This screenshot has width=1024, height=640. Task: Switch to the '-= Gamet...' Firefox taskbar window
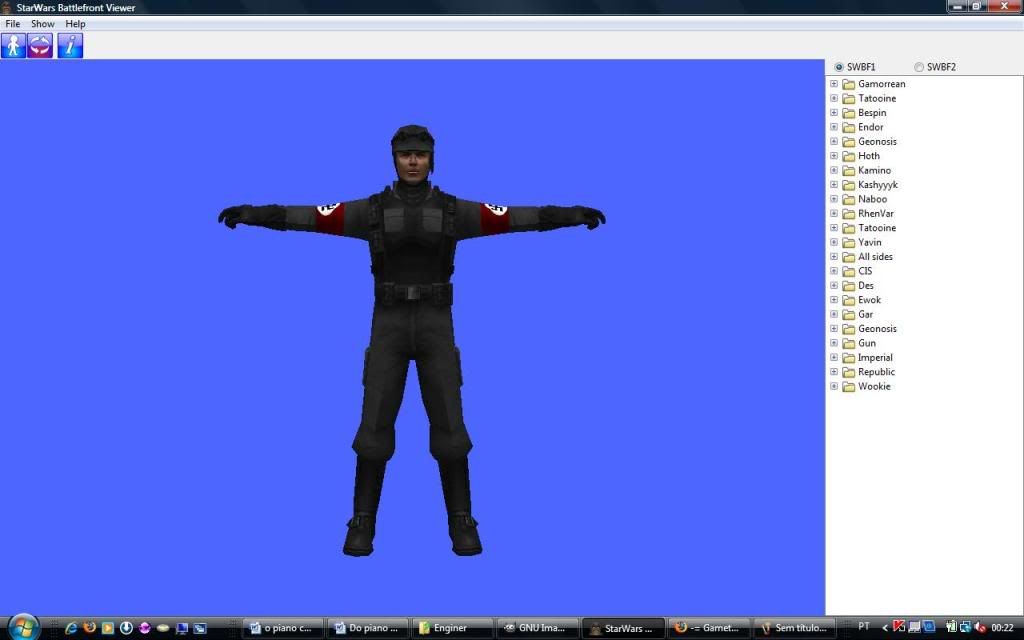708,628
